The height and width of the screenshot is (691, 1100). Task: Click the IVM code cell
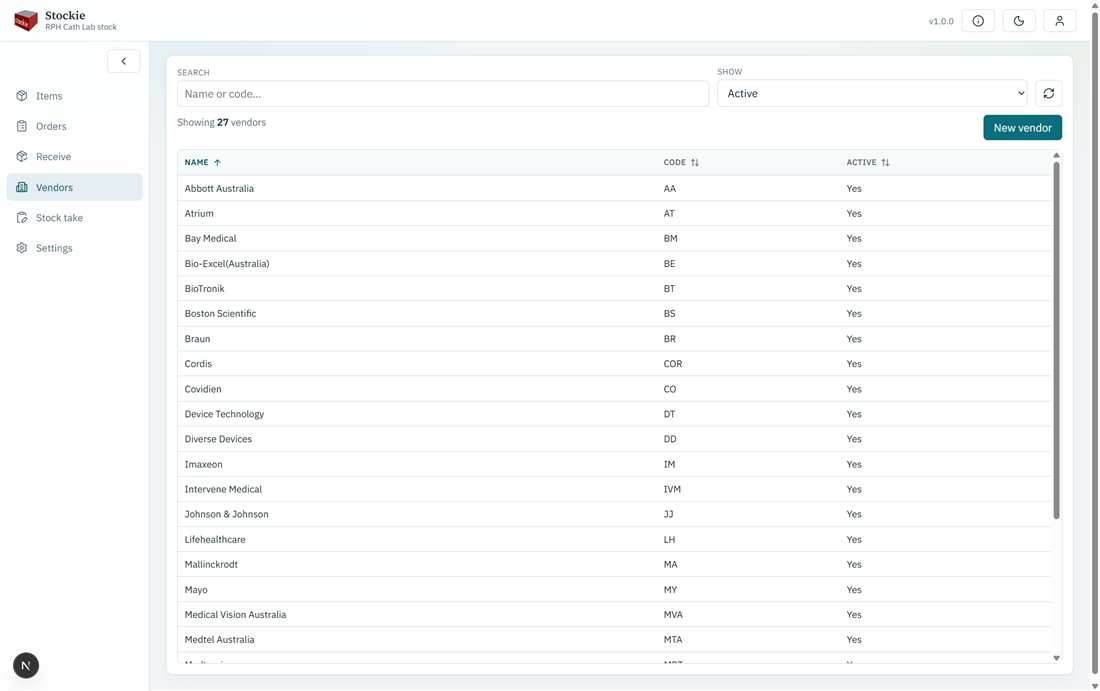(x=672, y=489)
